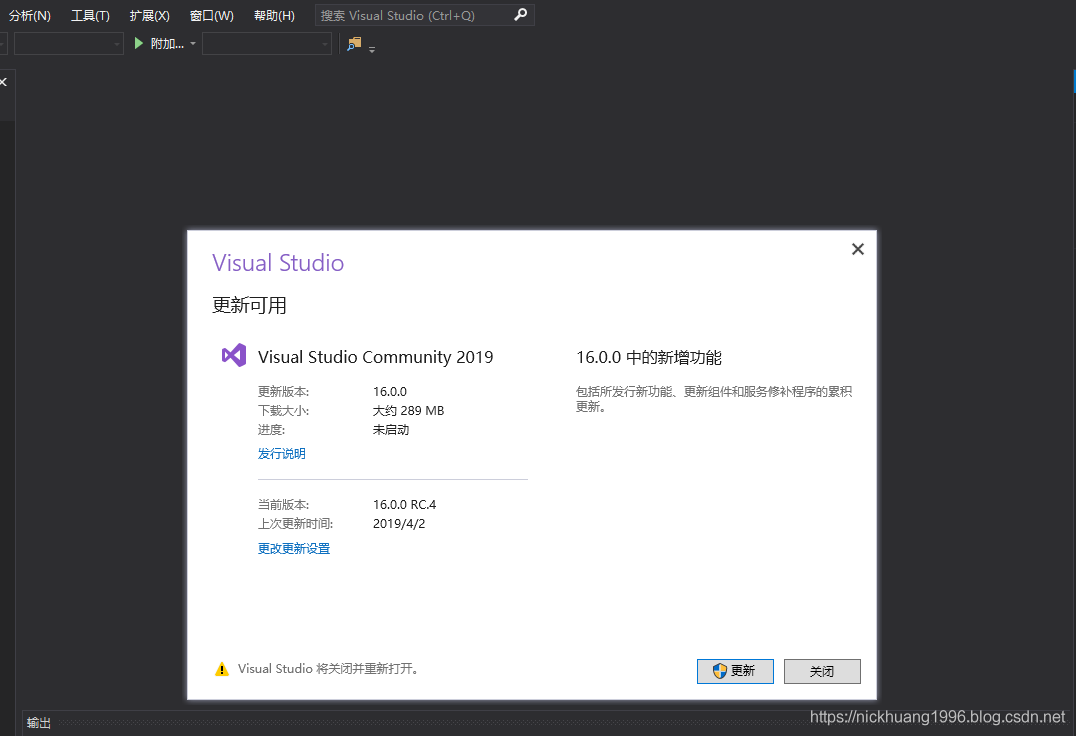Screen dimensions: 1076x736
Task: Open the 发行说明 release notes link
Action: coord(281,453)
